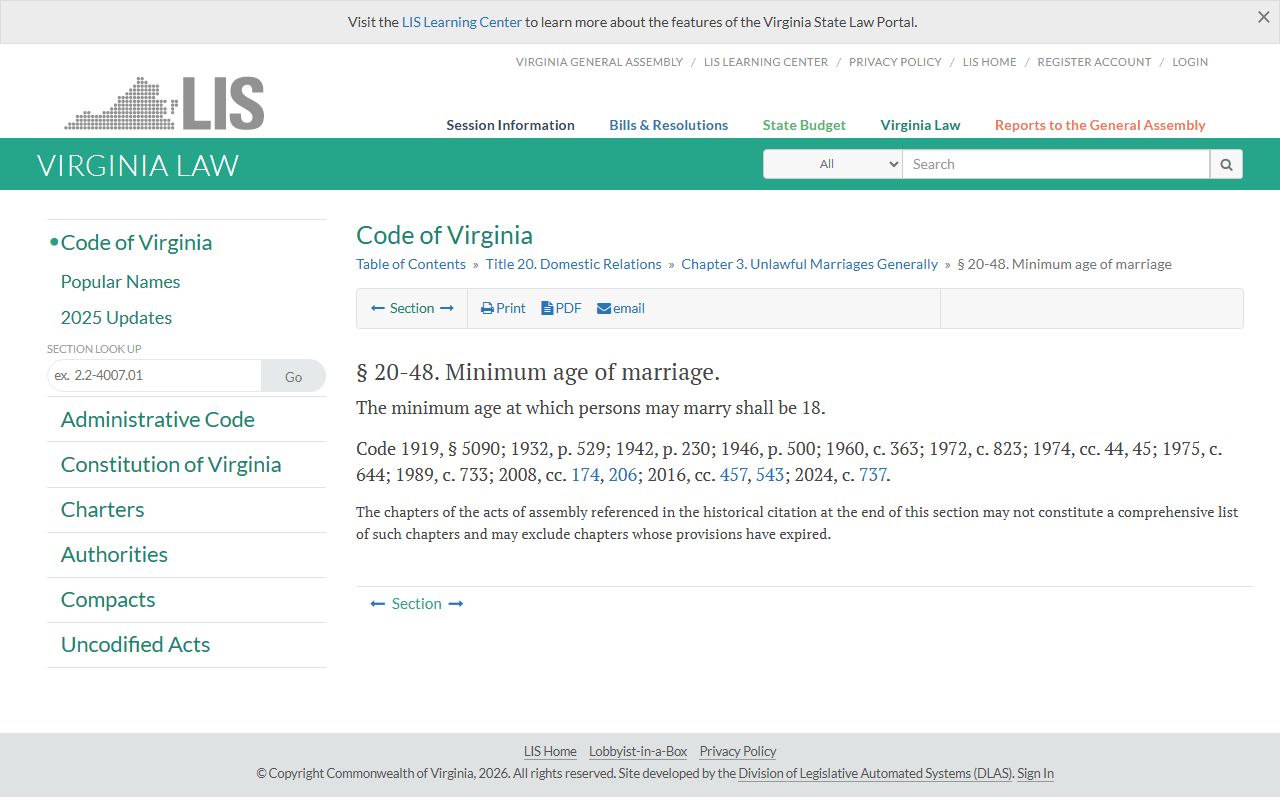Viewport: 1280px width, 800px height.
Task: Open 2008 chapter 174 link
Action: click(x=585, y=475)
